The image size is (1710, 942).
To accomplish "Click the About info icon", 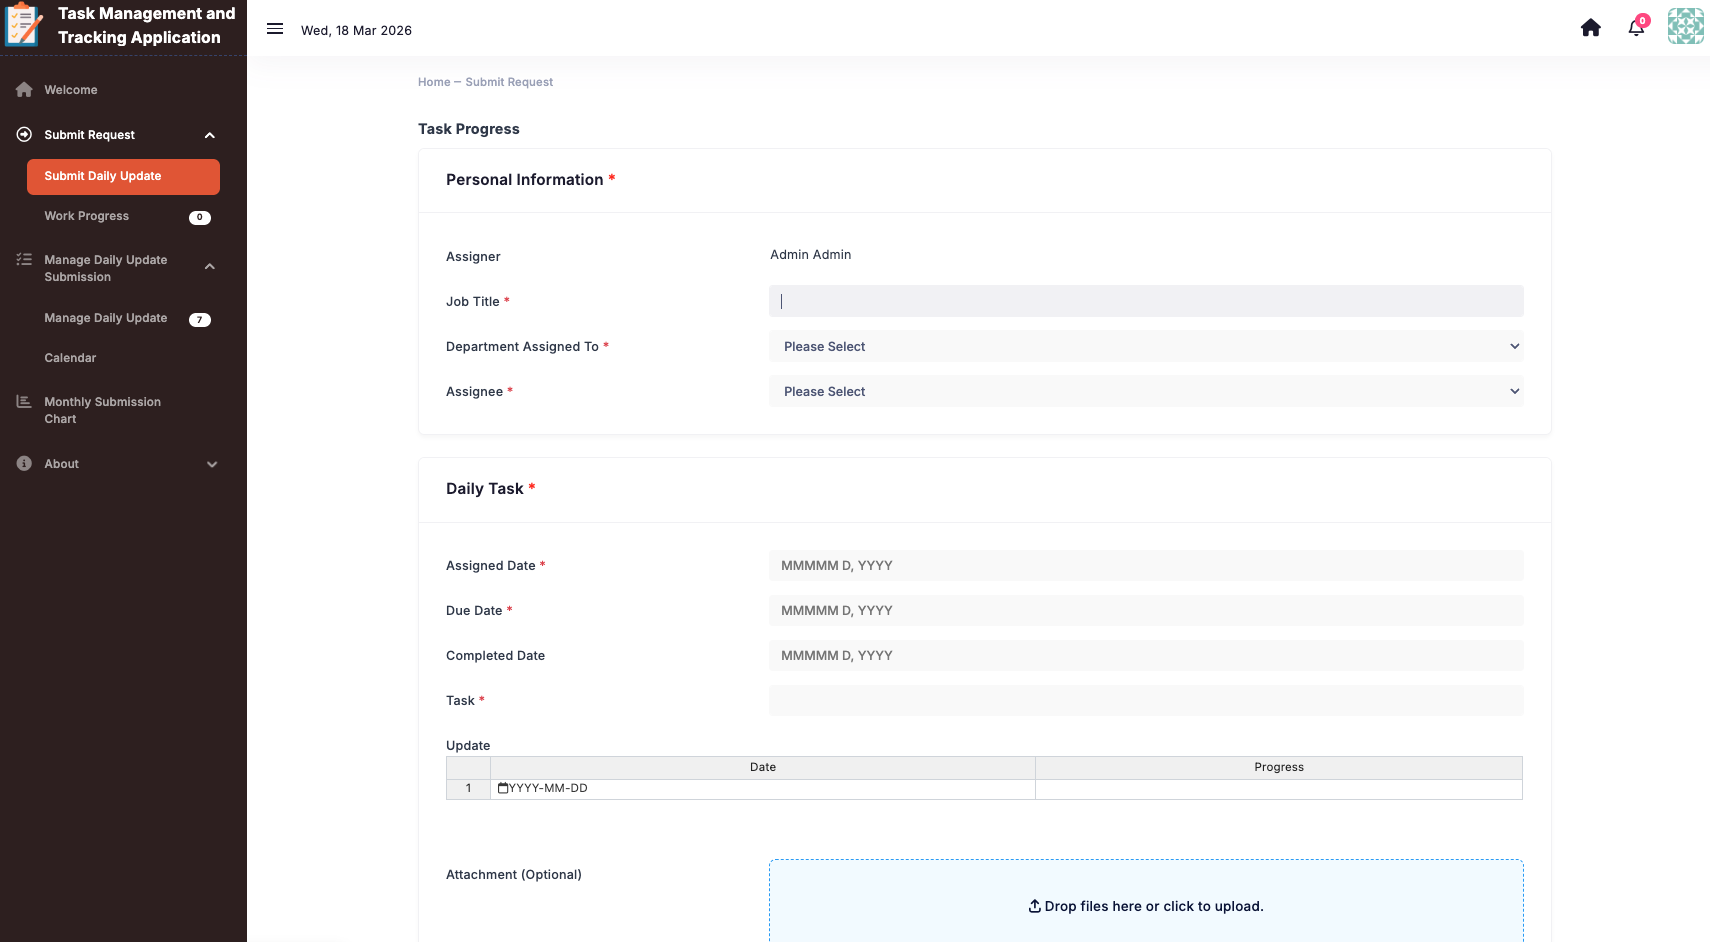I will pos(24,464).
